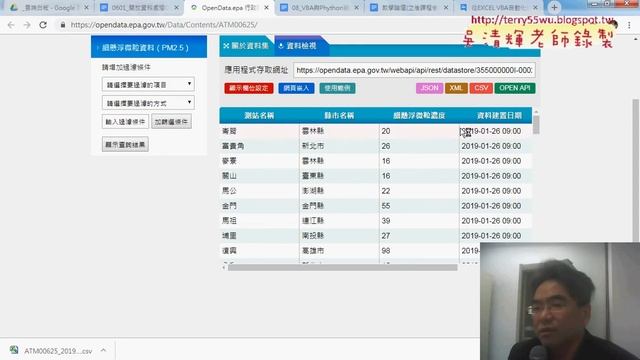640x360 pixels.
Task: Click the filter condition input field
Action: pyautogui.click(x=125, y=122)
